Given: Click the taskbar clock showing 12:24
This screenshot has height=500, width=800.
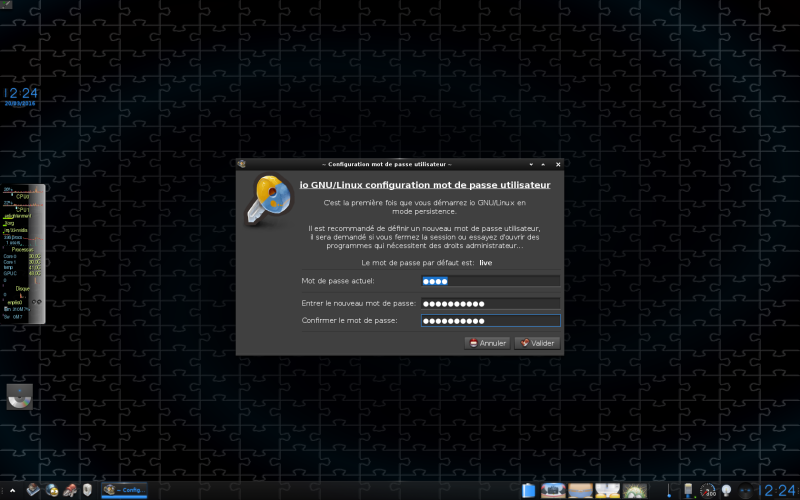Looking at the screenshot, I should [778, 491].
